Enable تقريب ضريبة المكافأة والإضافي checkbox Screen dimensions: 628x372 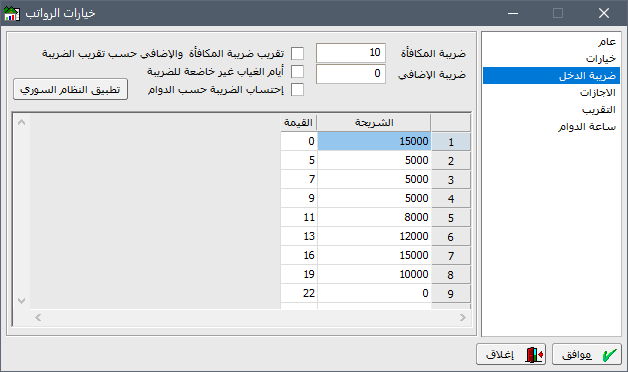click(297, 53)
